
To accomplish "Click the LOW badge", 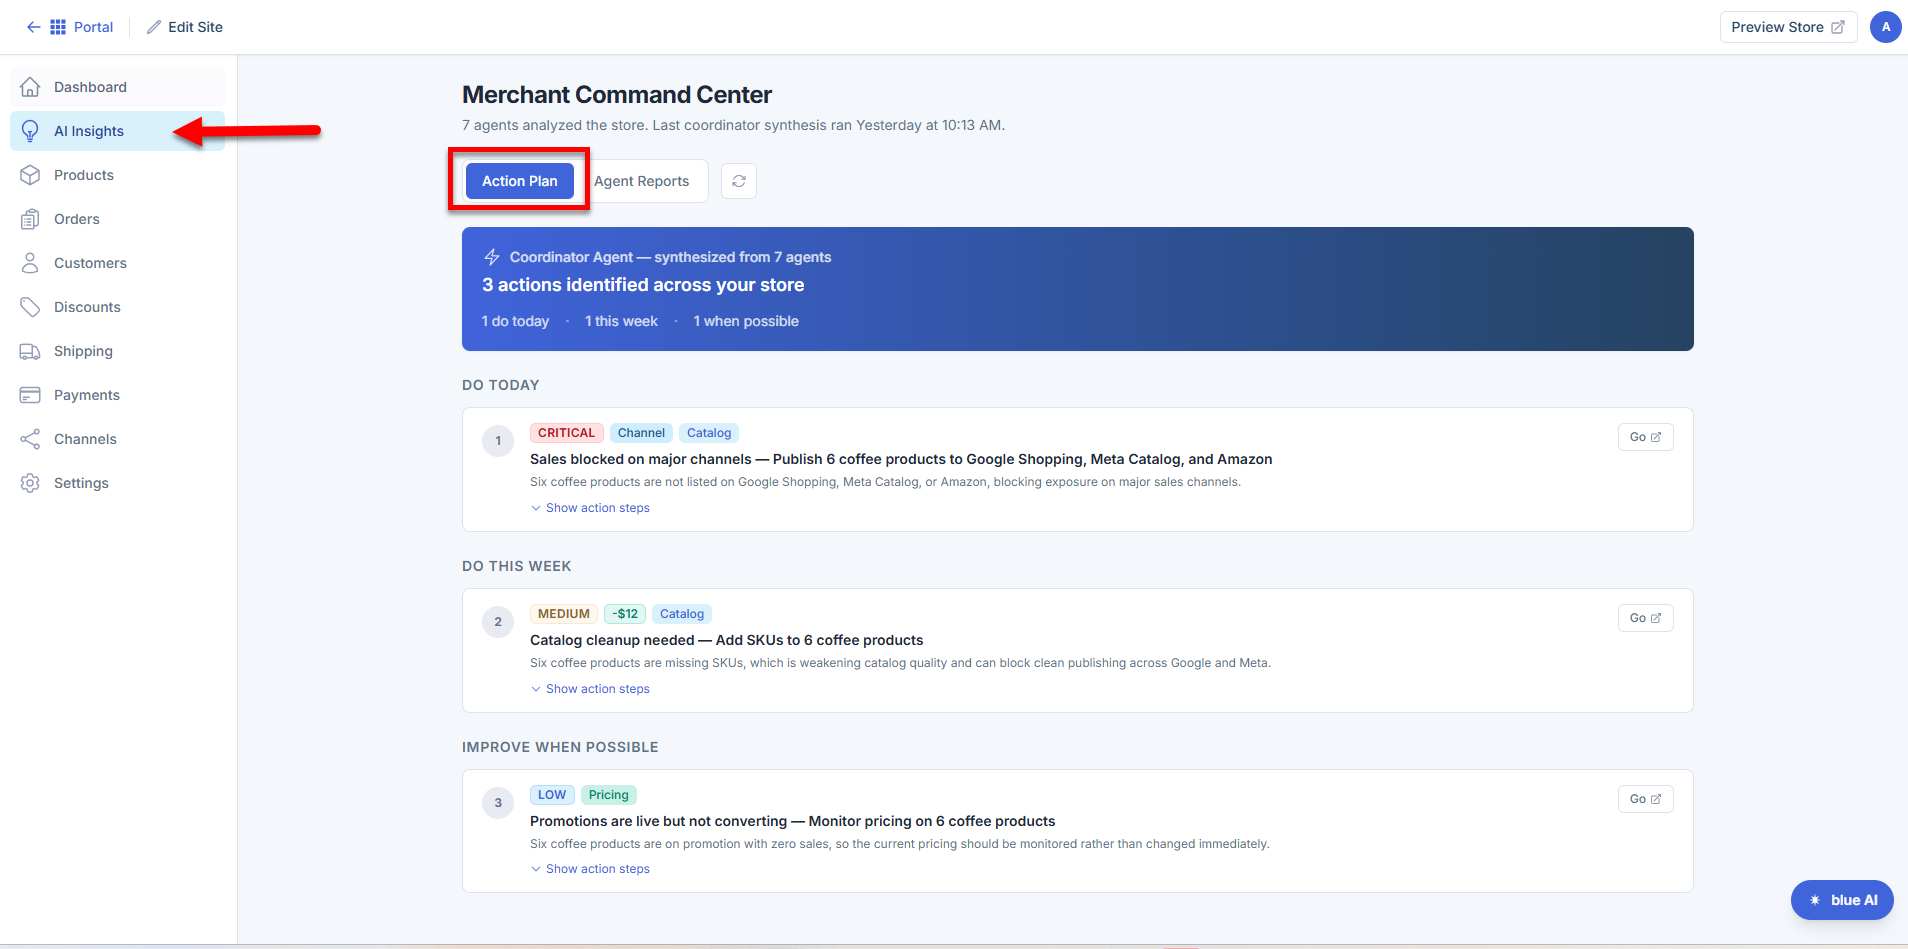I will click(x=552, y=795).
